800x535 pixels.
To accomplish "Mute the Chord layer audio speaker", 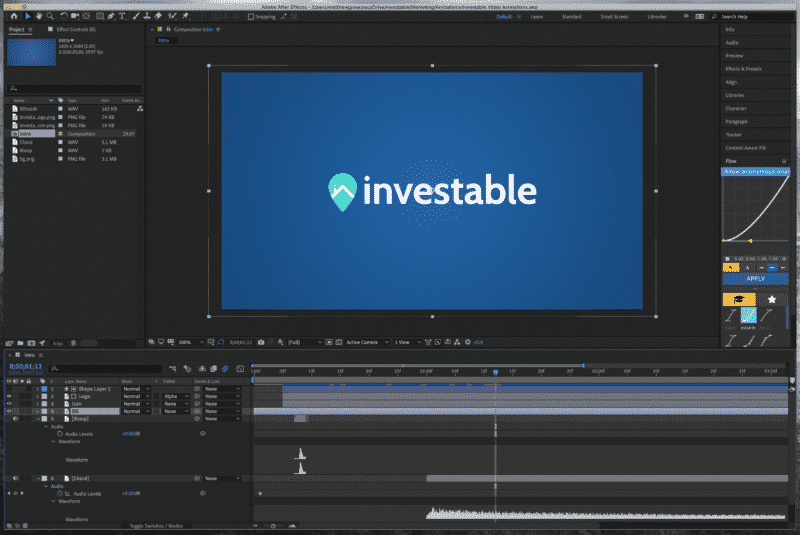I will pos(15,478).
